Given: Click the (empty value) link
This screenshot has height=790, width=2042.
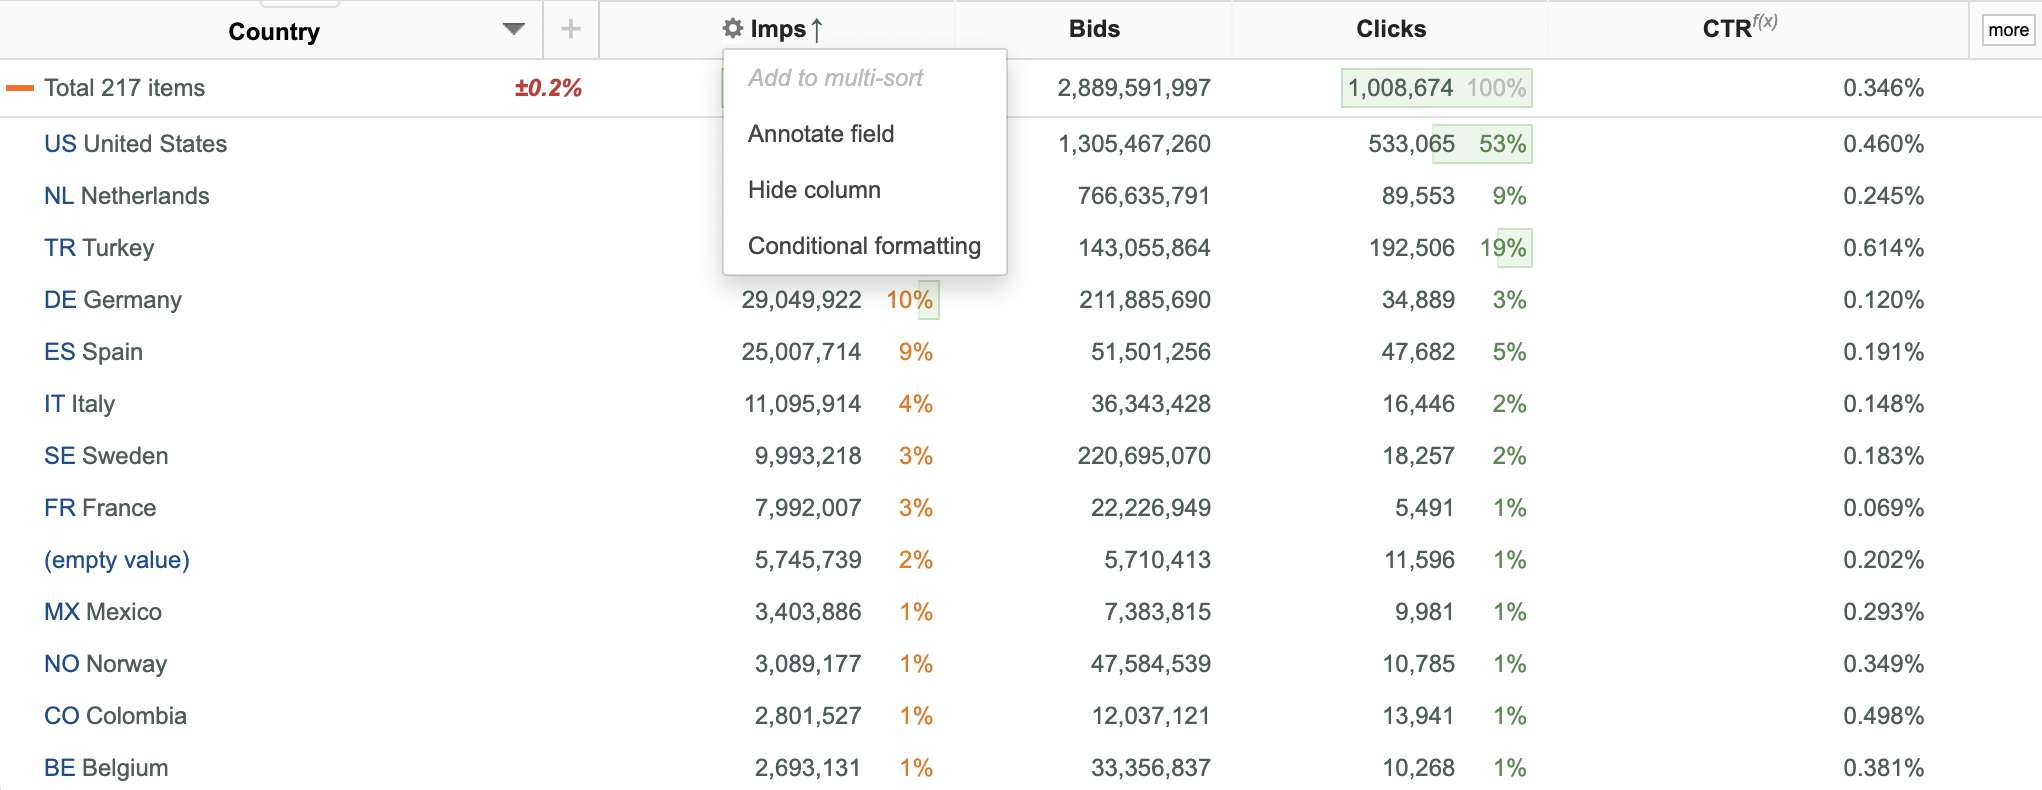Looking at the screenshot, I should pyautogui.click(x=117, y=560).
